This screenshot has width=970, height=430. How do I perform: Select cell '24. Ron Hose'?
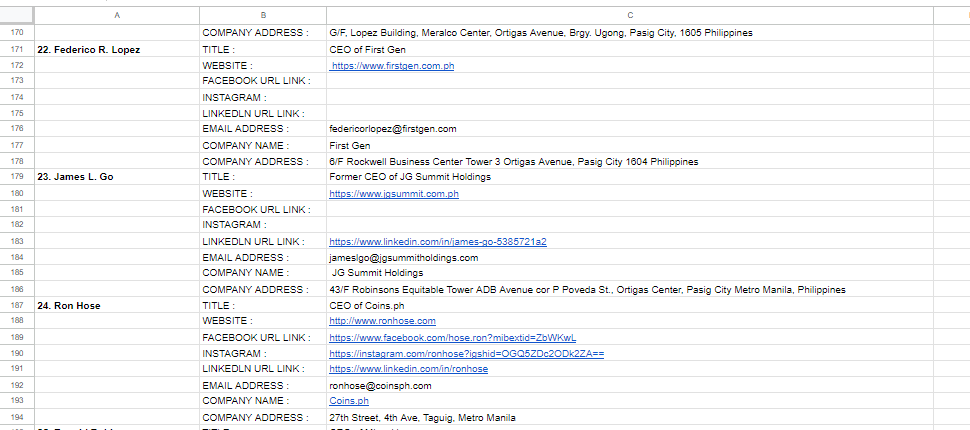117,305
